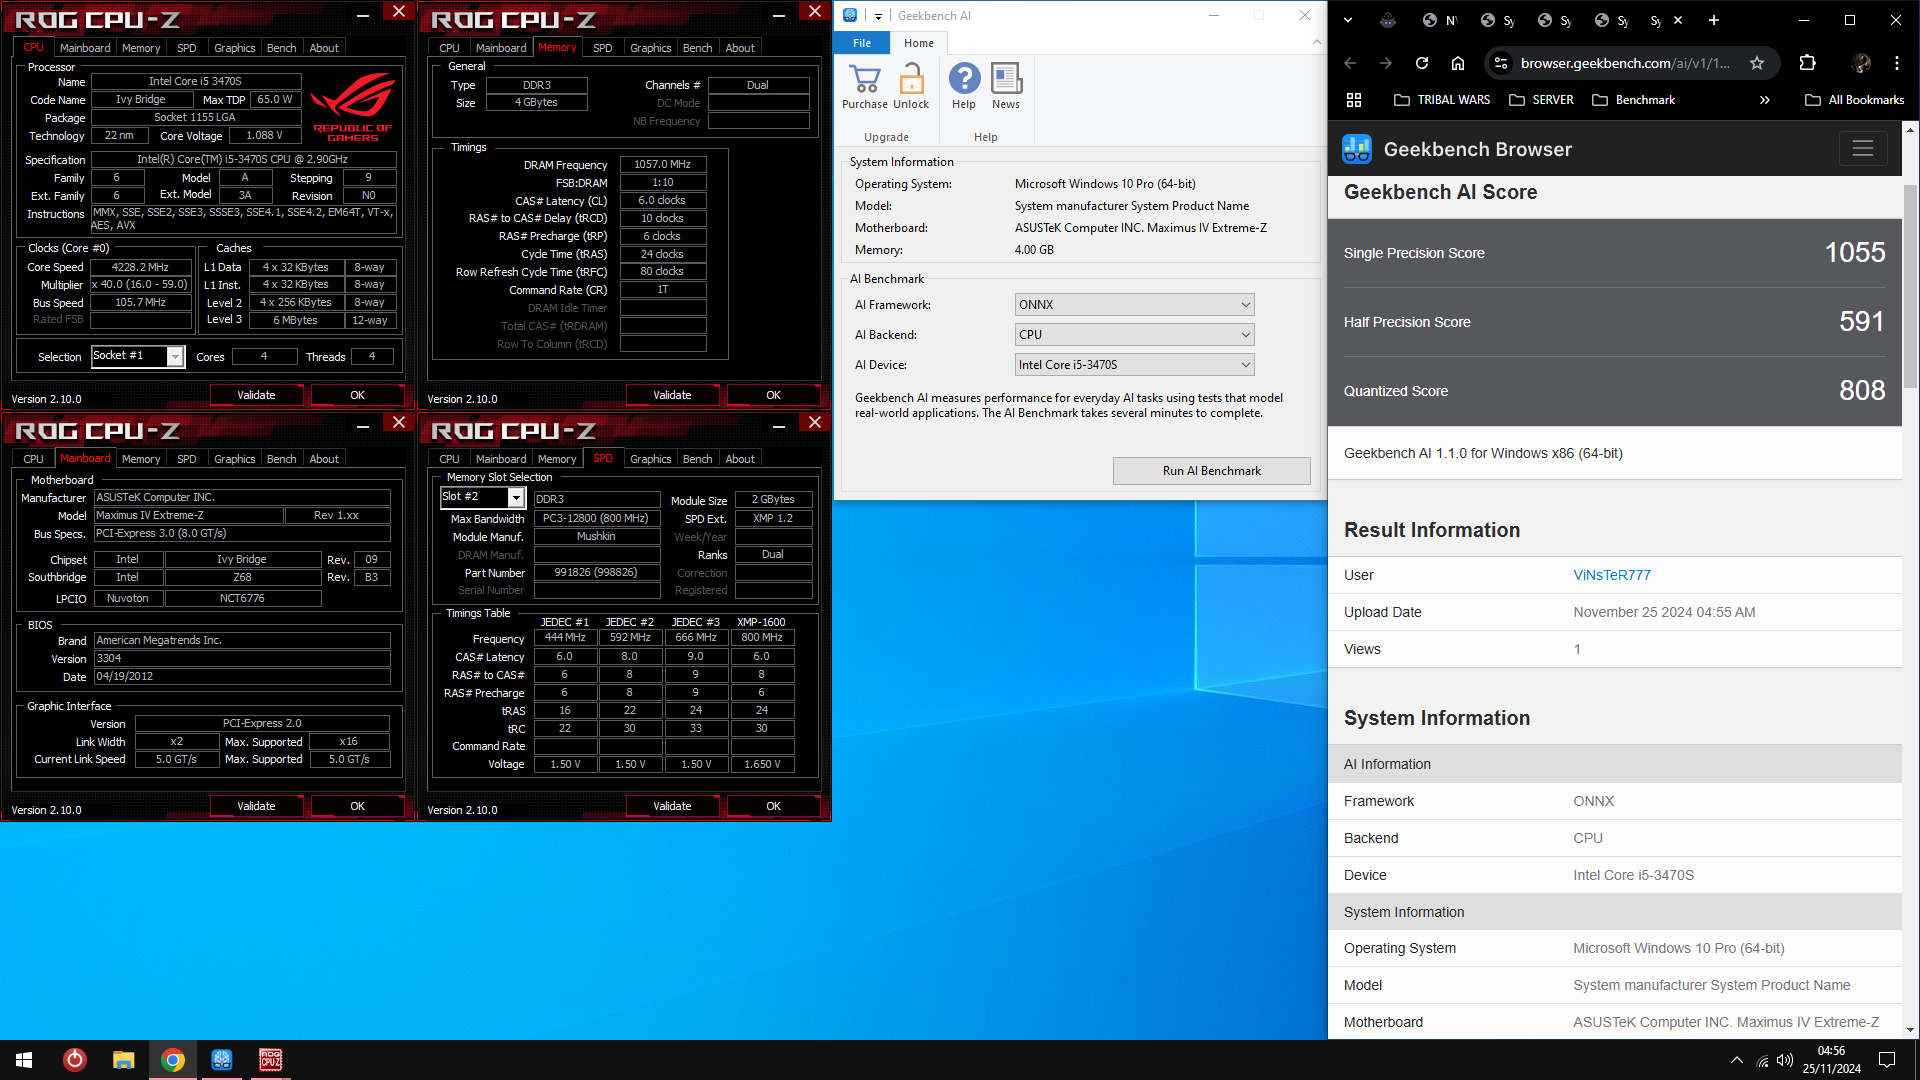Viewport: 1920px width, 1080px height.
Task: Click the Chrome address bar URL
Action: click(1625, 63)
